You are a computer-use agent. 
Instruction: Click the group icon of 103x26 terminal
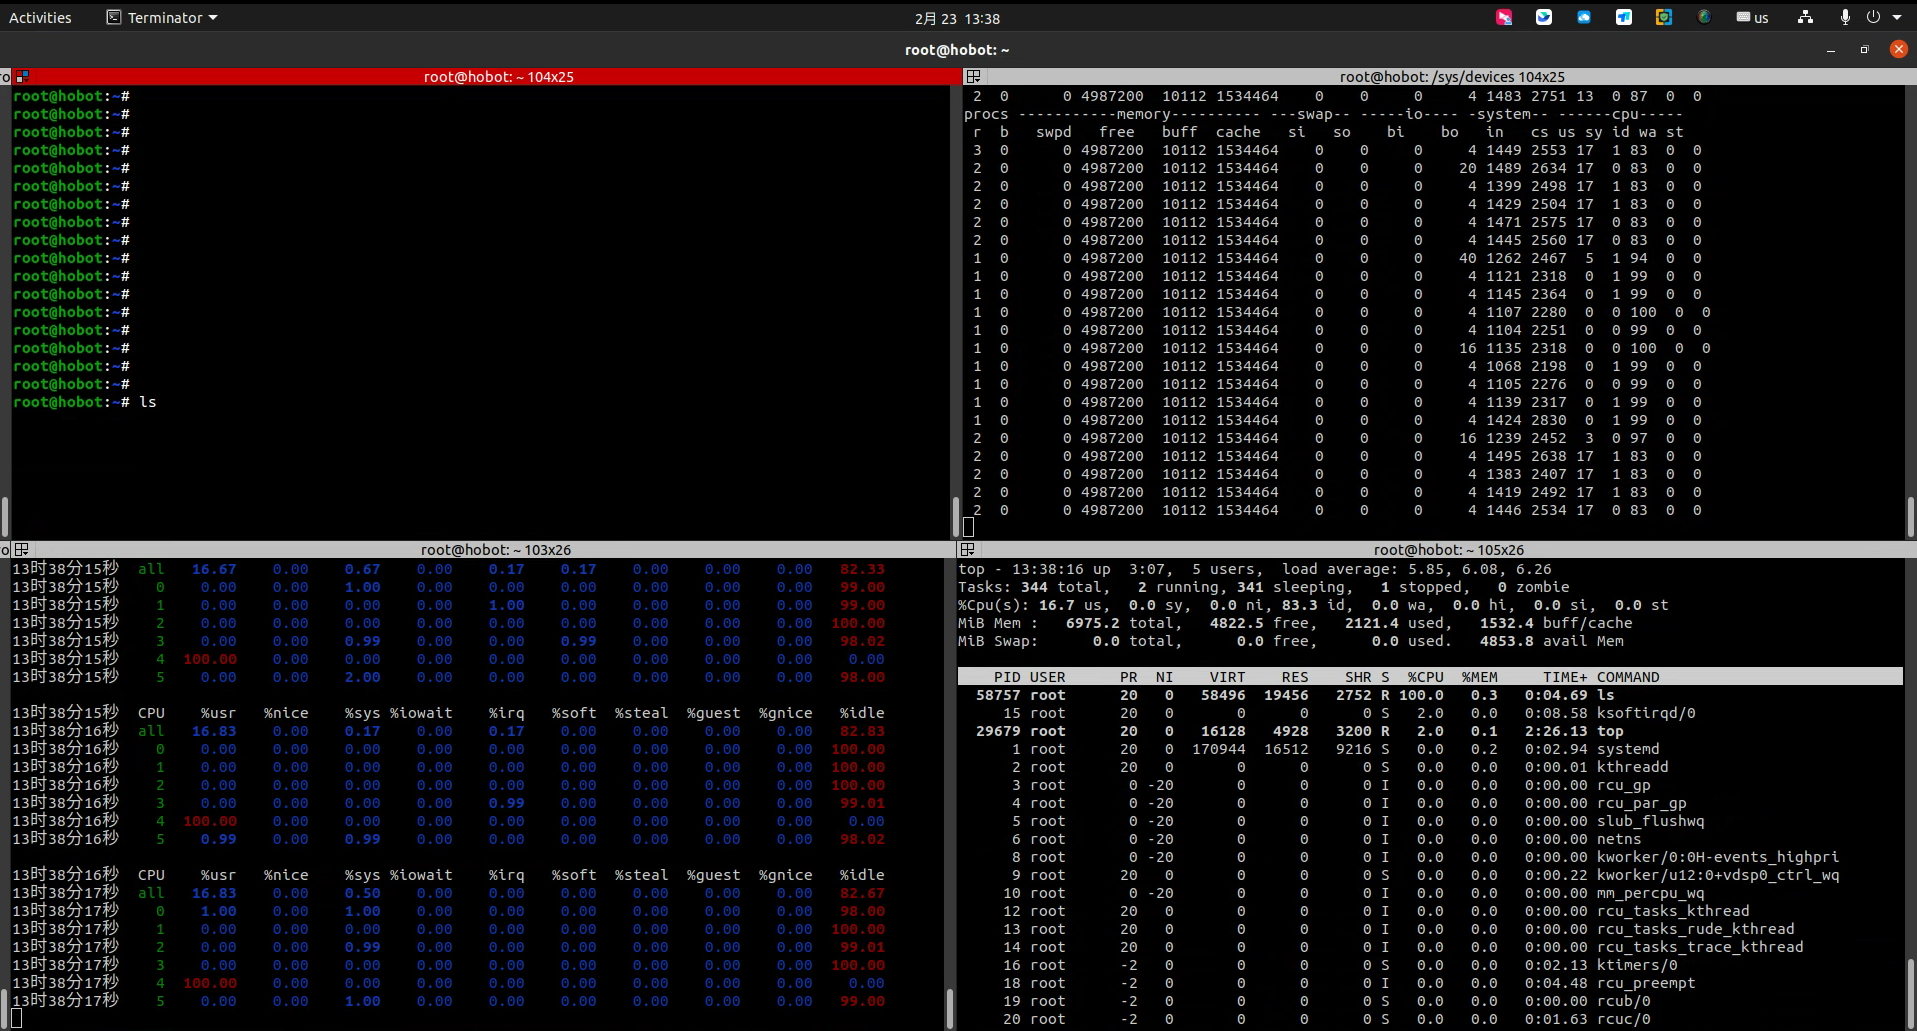(22, 549)
